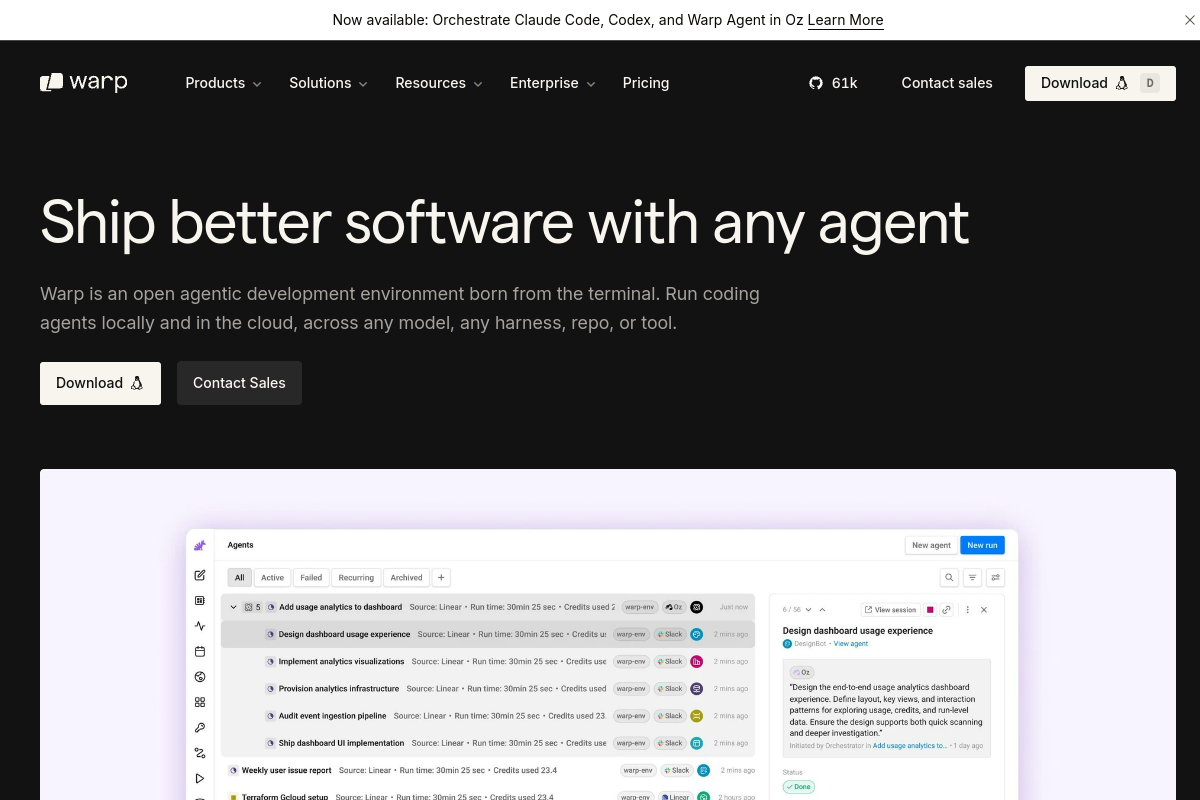Screen dimensions: 1200x800
Task: Select the Weekly user issue report row
Action: coord(488,770)
